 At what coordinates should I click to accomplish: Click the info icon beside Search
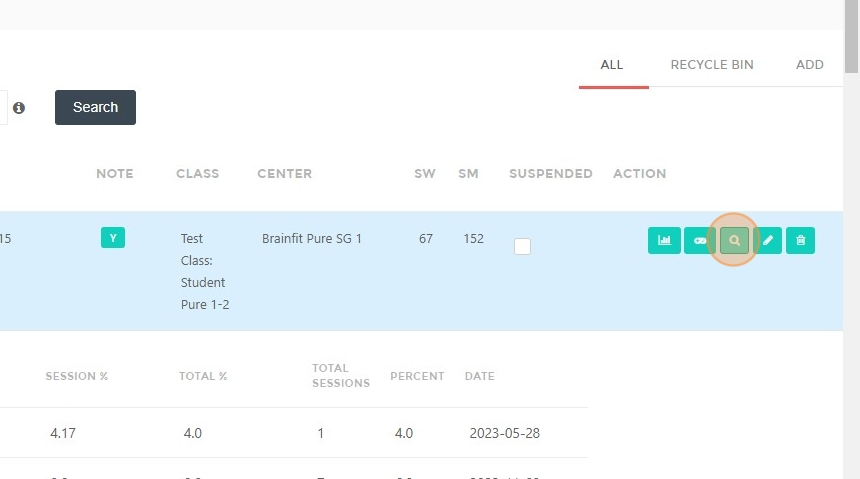click(x=19, y=108)
